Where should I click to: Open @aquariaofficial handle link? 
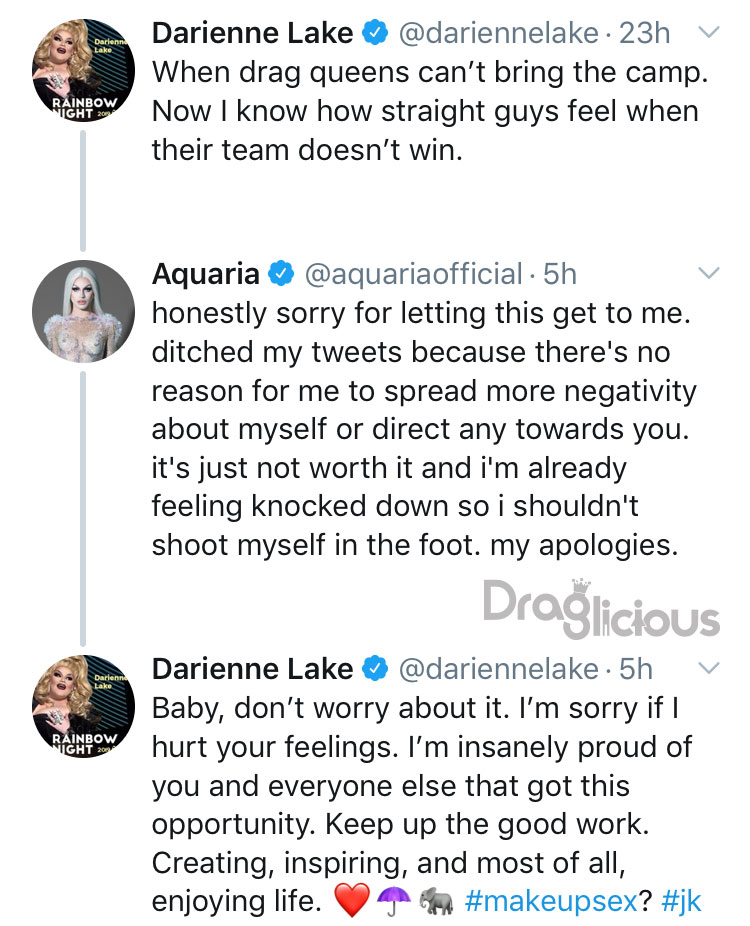414,275
